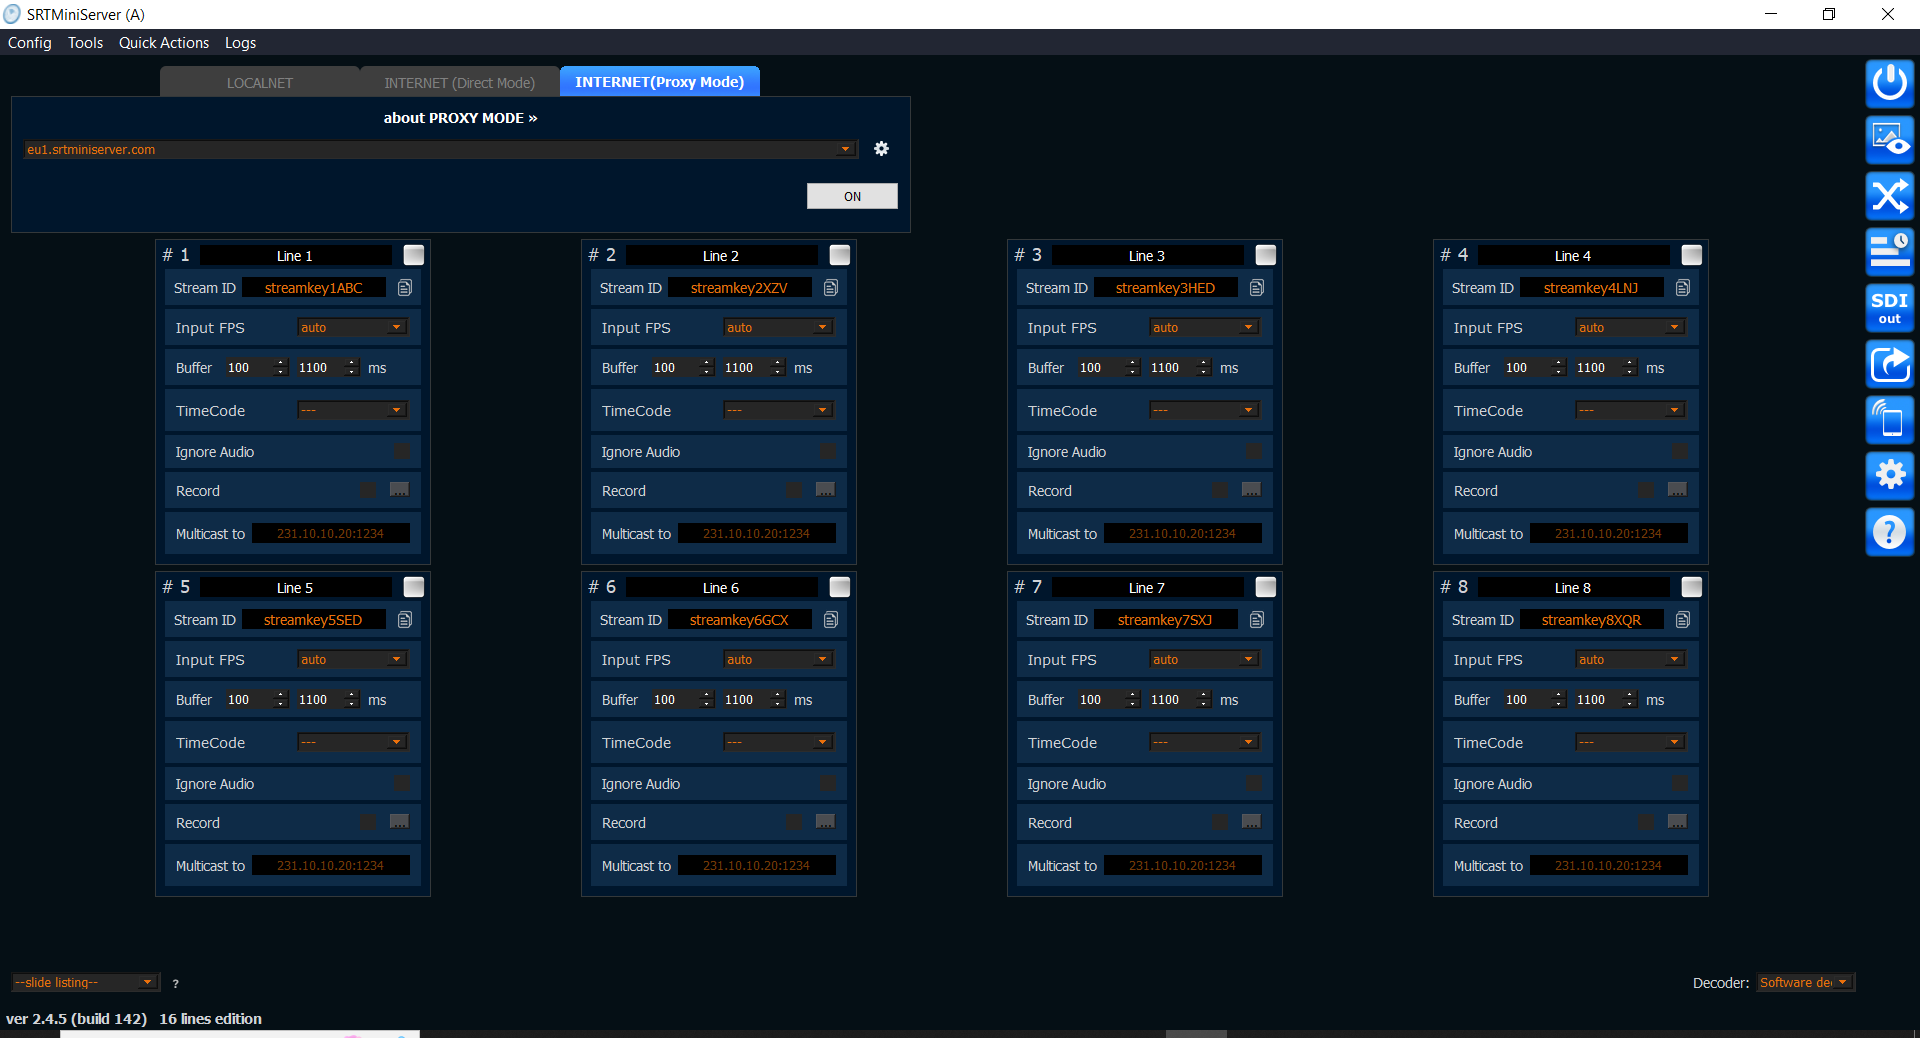The width and height of the screenshot is (1920, 1038).
Task: Open the scheduler clock icon in sidebar
Action: pos(1889,251)
